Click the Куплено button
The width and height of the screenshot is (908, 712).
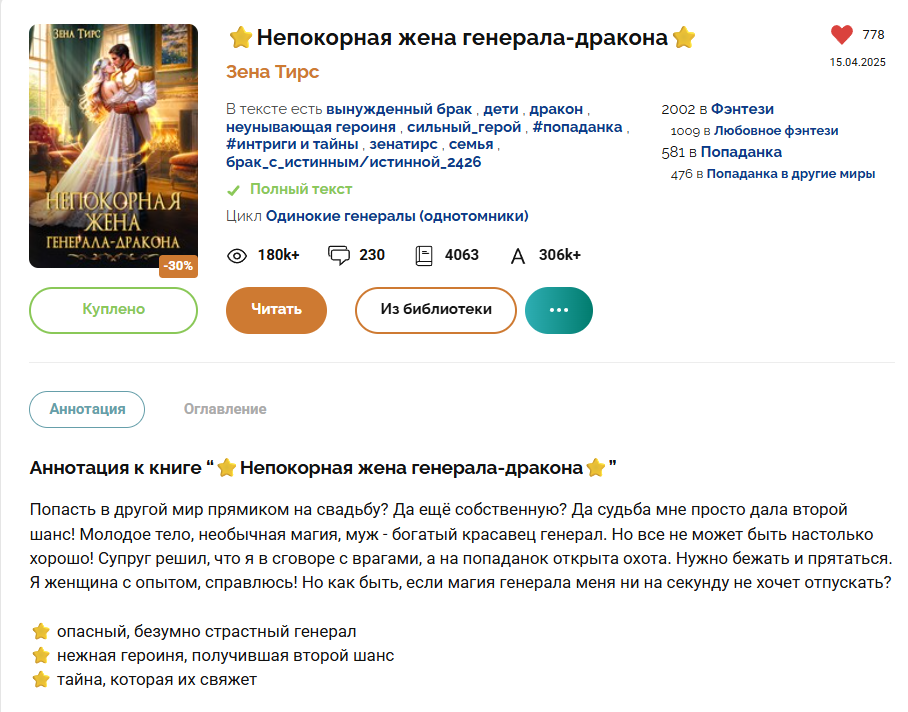click(113, 310)
